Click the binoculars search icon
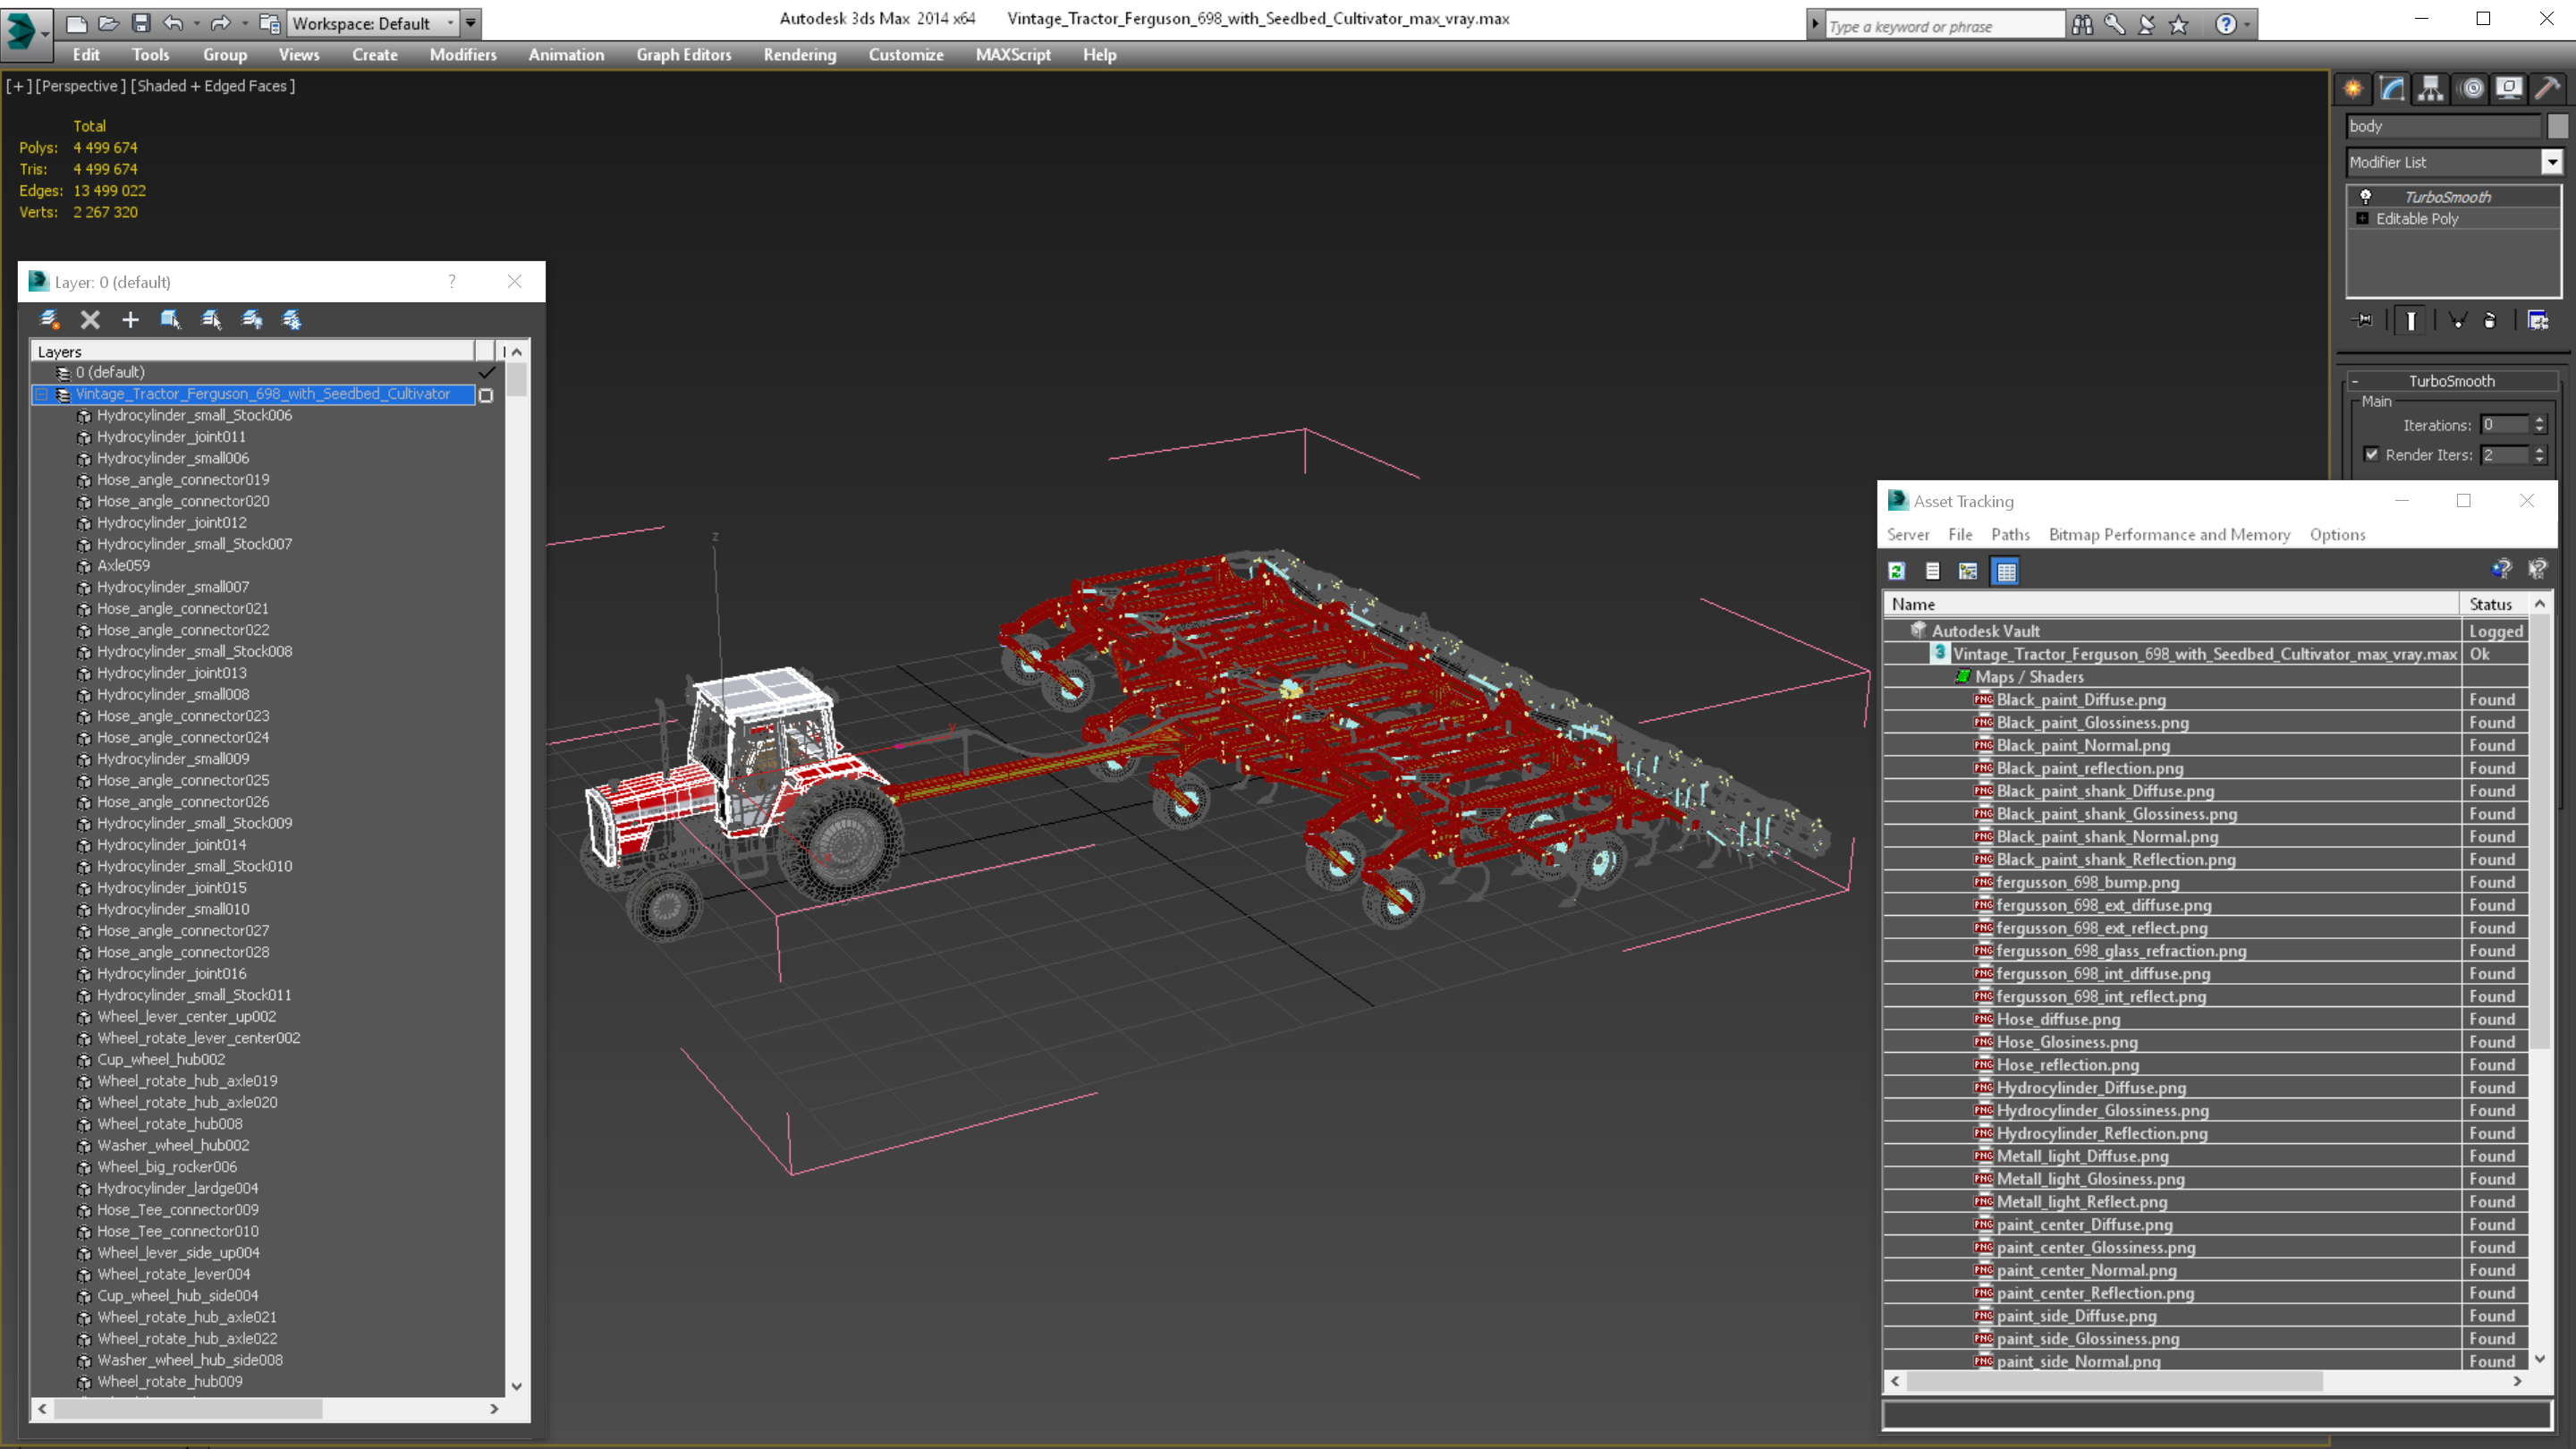 [2082, 25]
